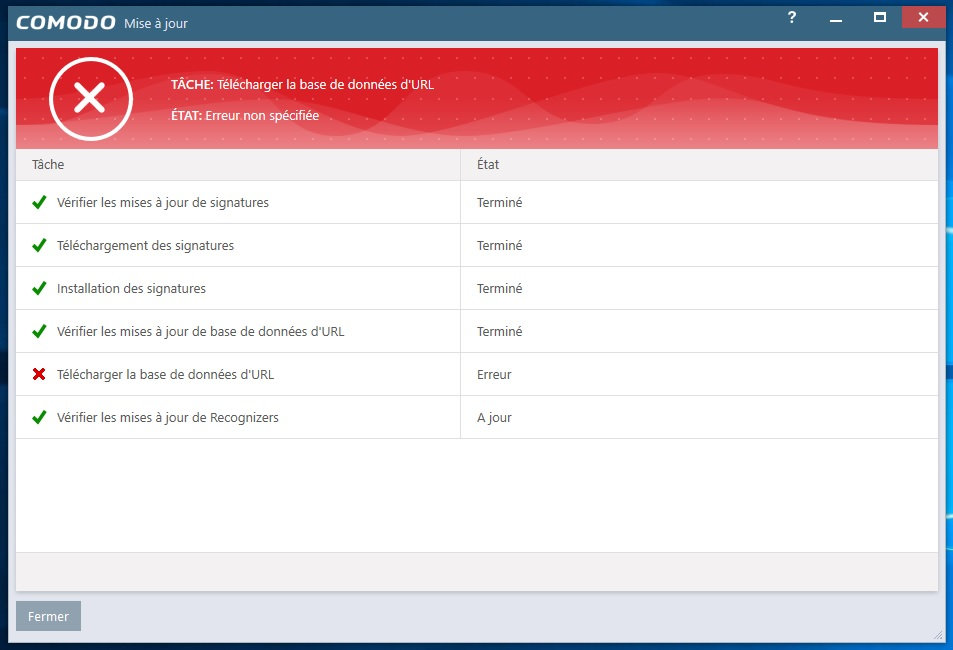Screen dimensions: 953x650
Task: Click green checkmark beside Vérifier les mises à jour de signatures
Action: click(x=40, y=202)
